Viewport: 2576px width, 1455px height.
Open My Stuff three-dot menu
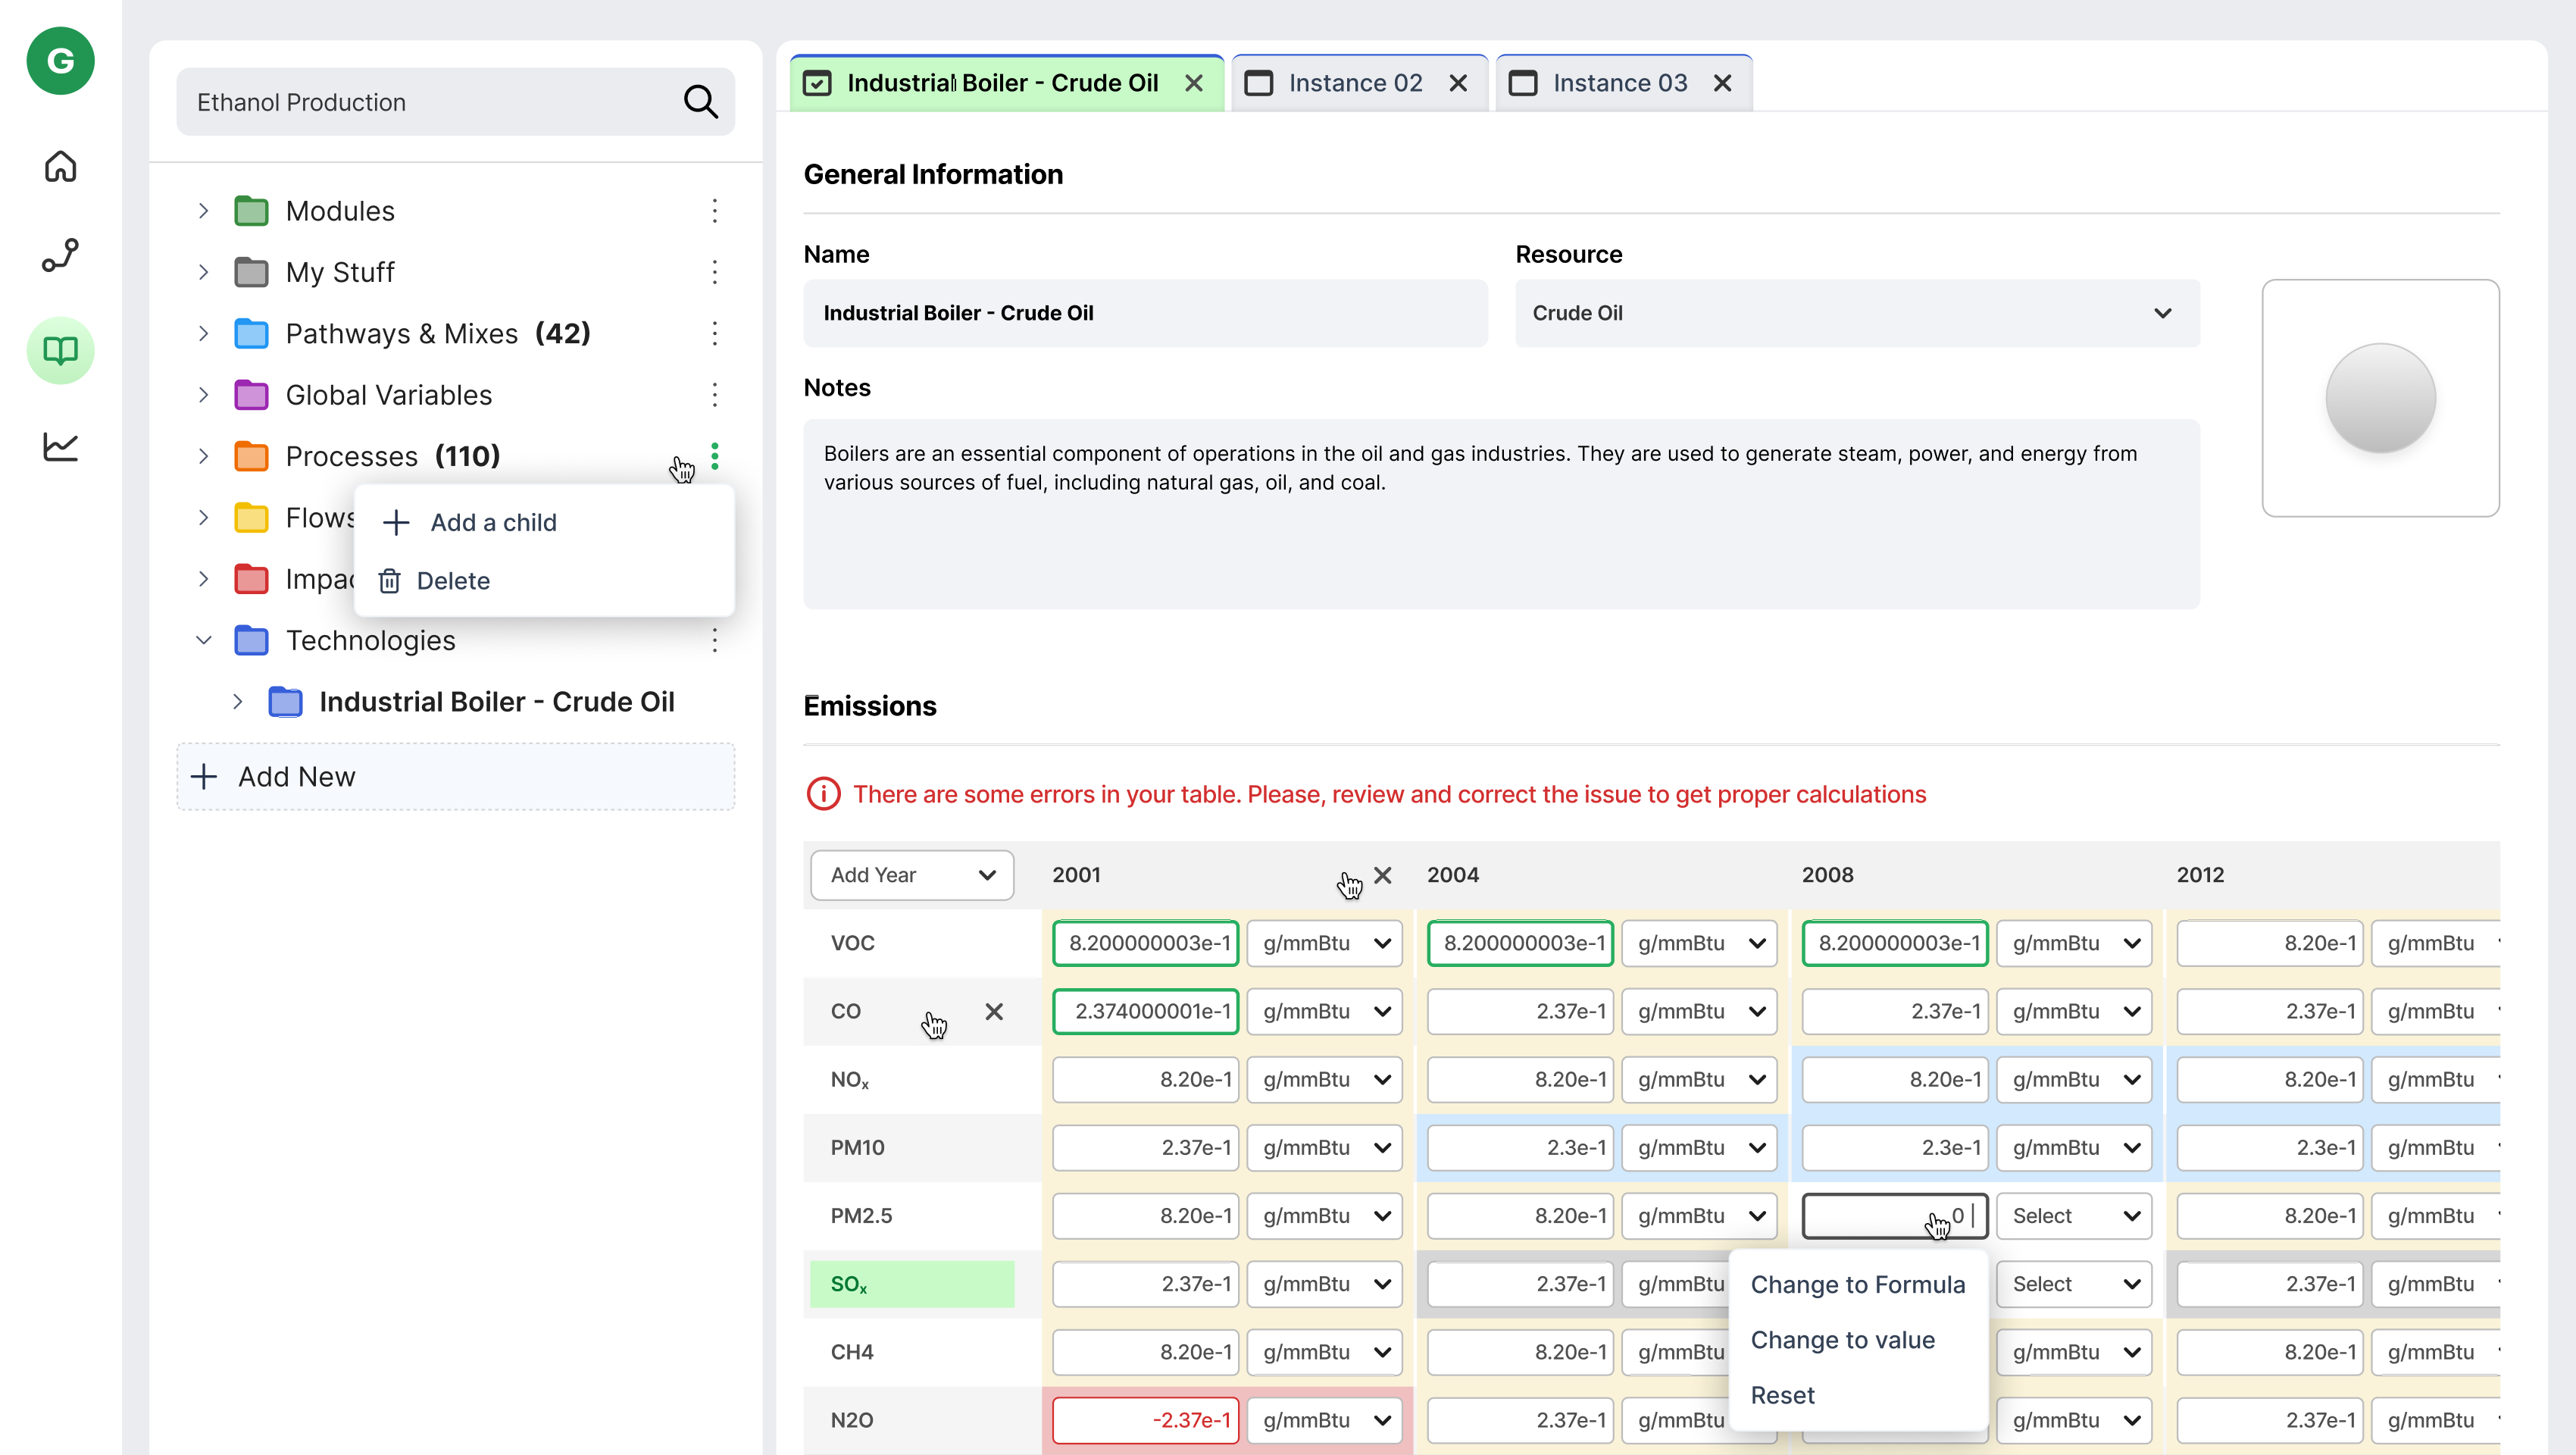tap(715, 272)
